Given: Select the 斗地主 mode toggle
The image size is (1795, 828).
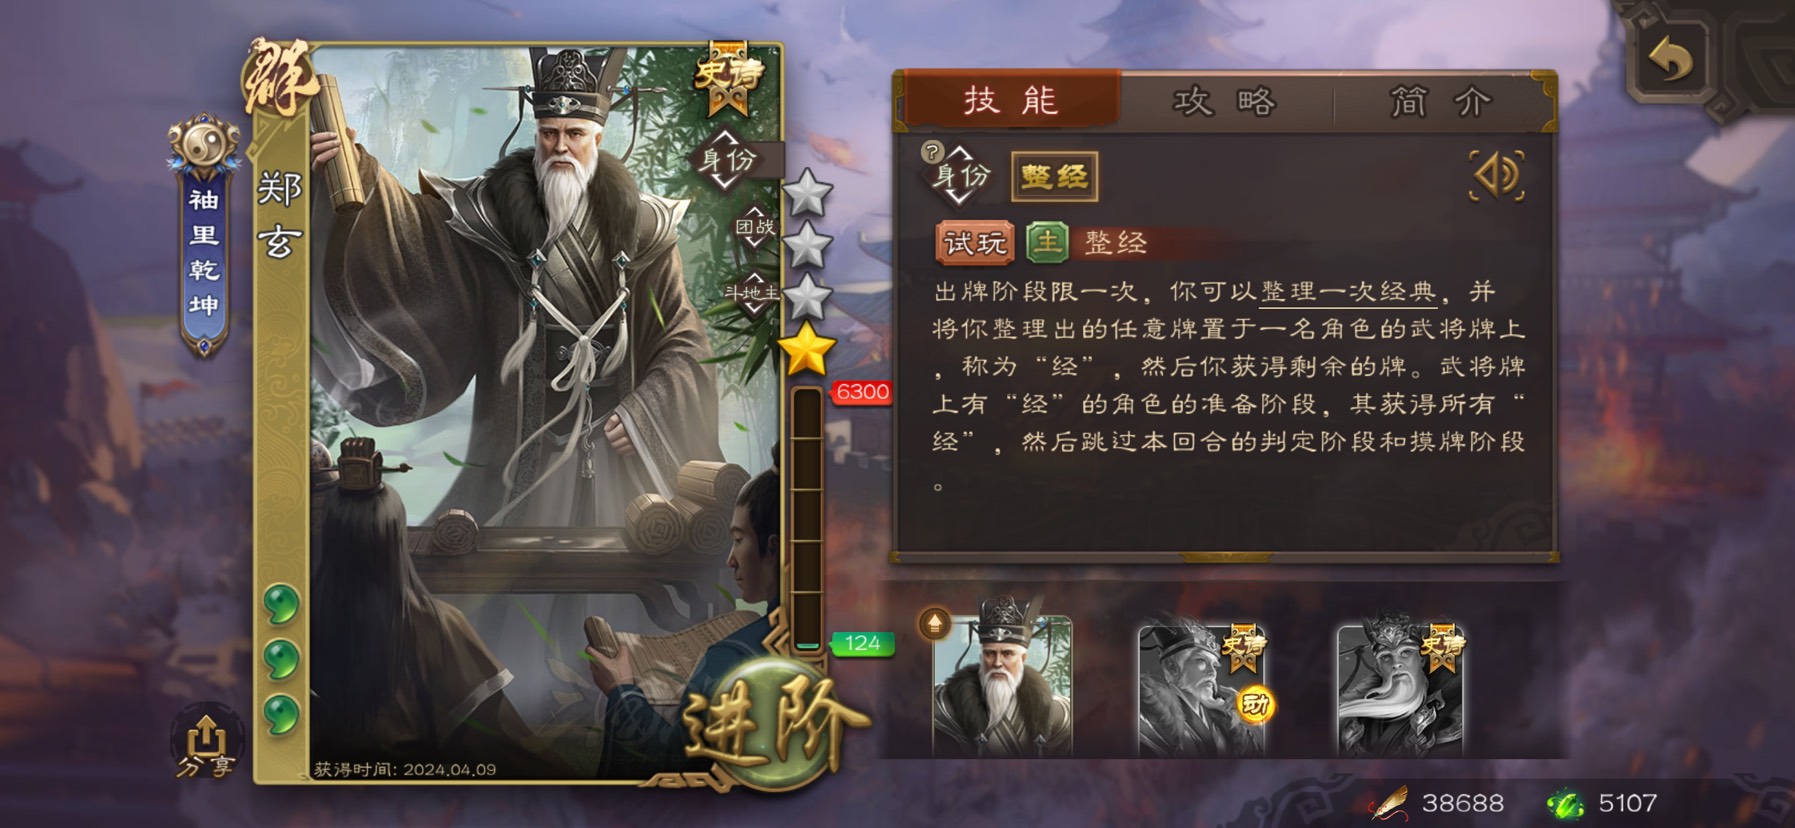Looking at the screenshot, I should (752, 292).
